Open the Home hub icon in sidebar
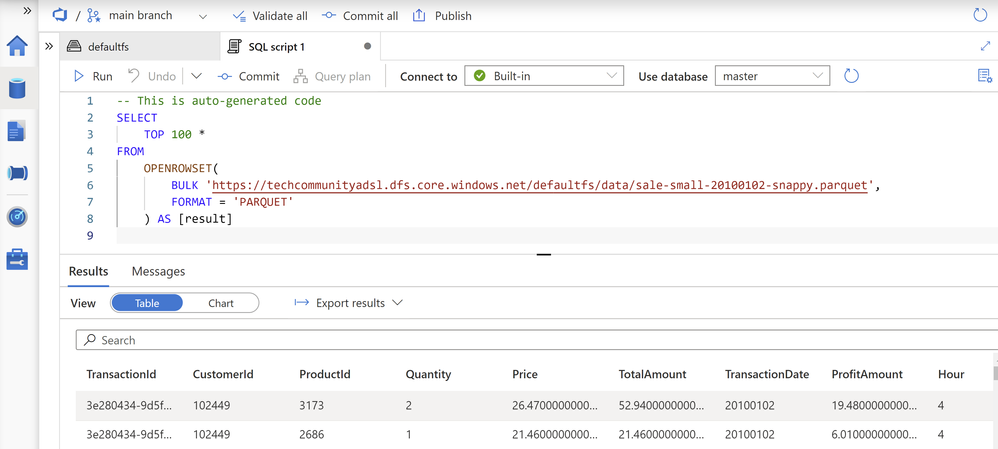The width and height of the screenshot is (998, 449). 17,46
